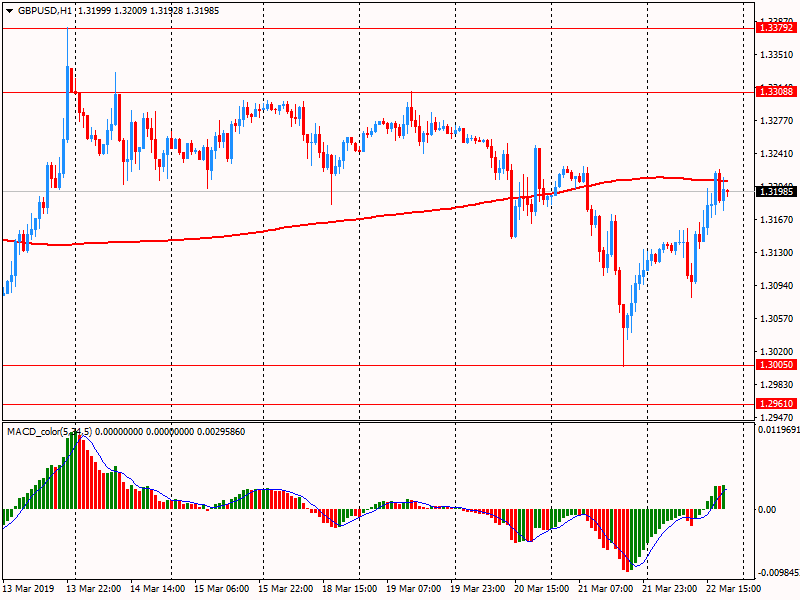Click the 1.31300 price scale value
Image resolution: width=800 pixels, height=600 pixels.
(x=777, y=253)
